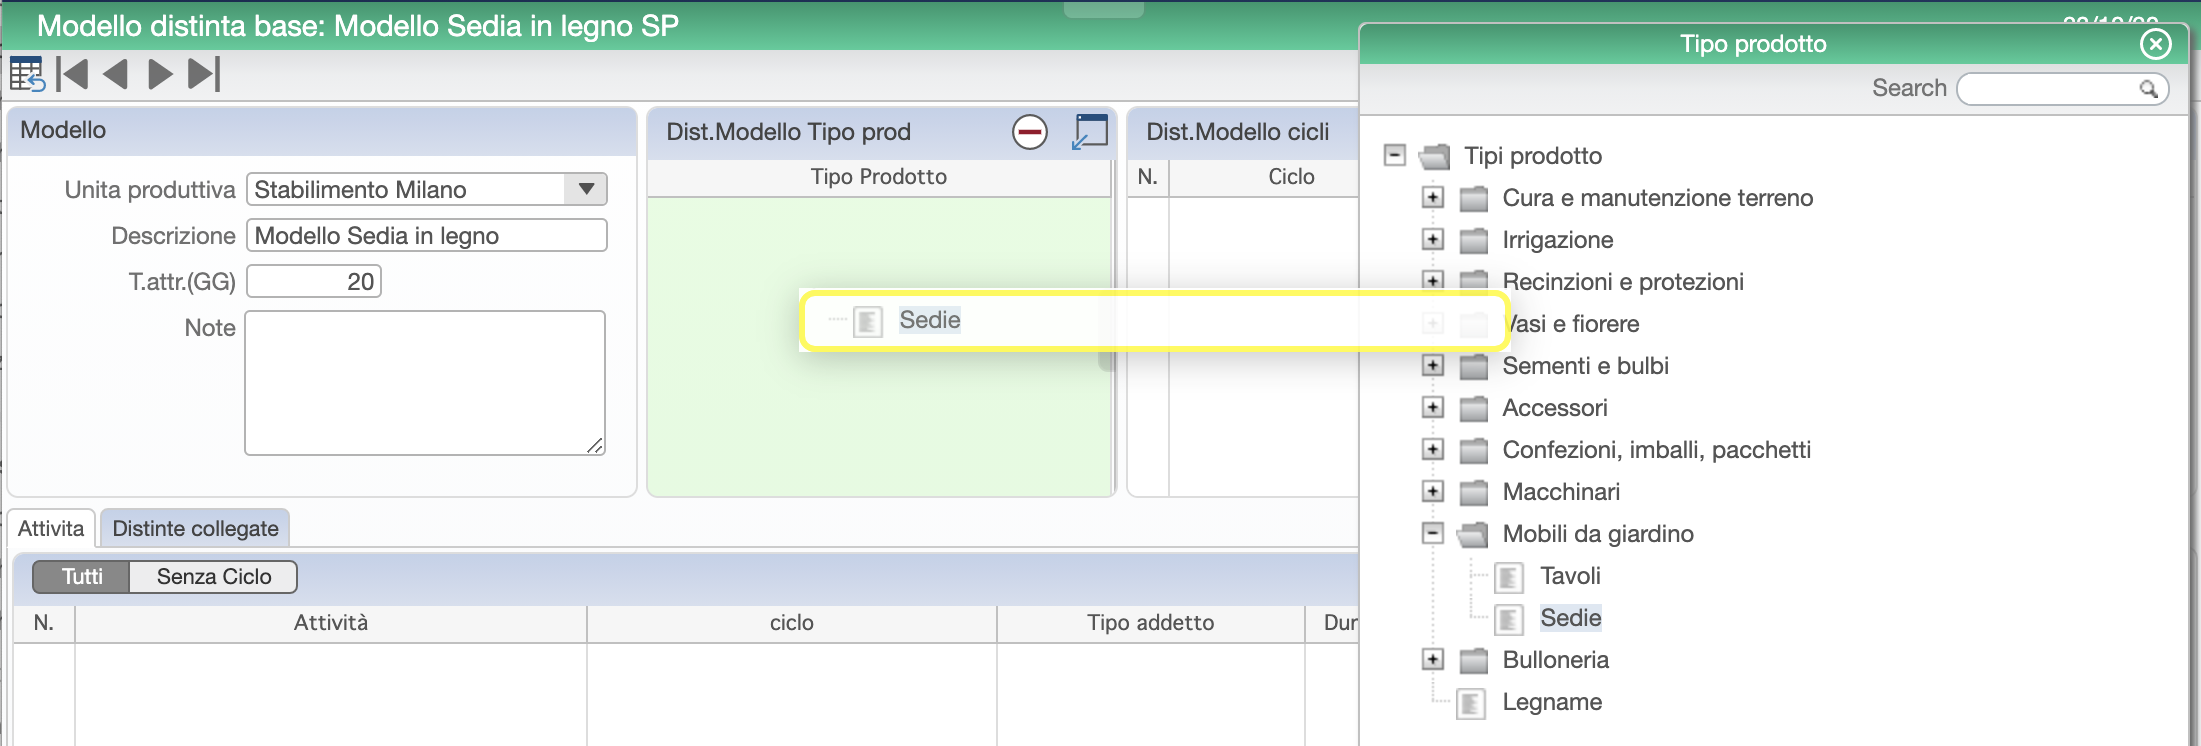The width and height of the screenshot is (2201, 746).
Task: Expand Sementi e bulbi node
Action: (1433, 366)
